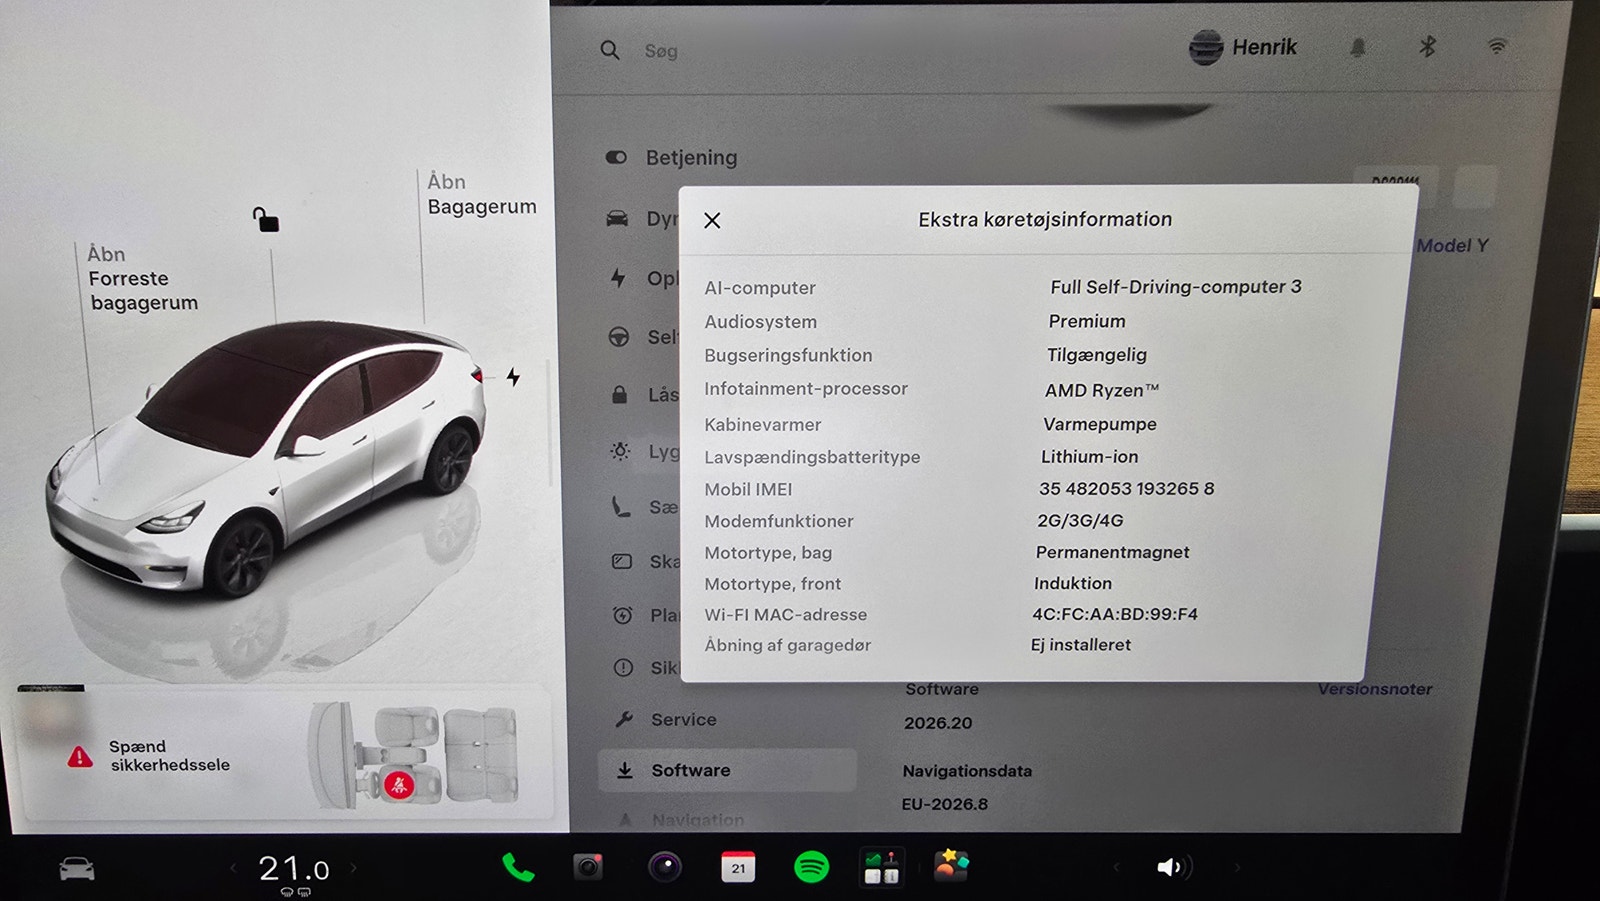Tap the seat menu icon
Viewport: 1600px width, 901px height.
621,507
